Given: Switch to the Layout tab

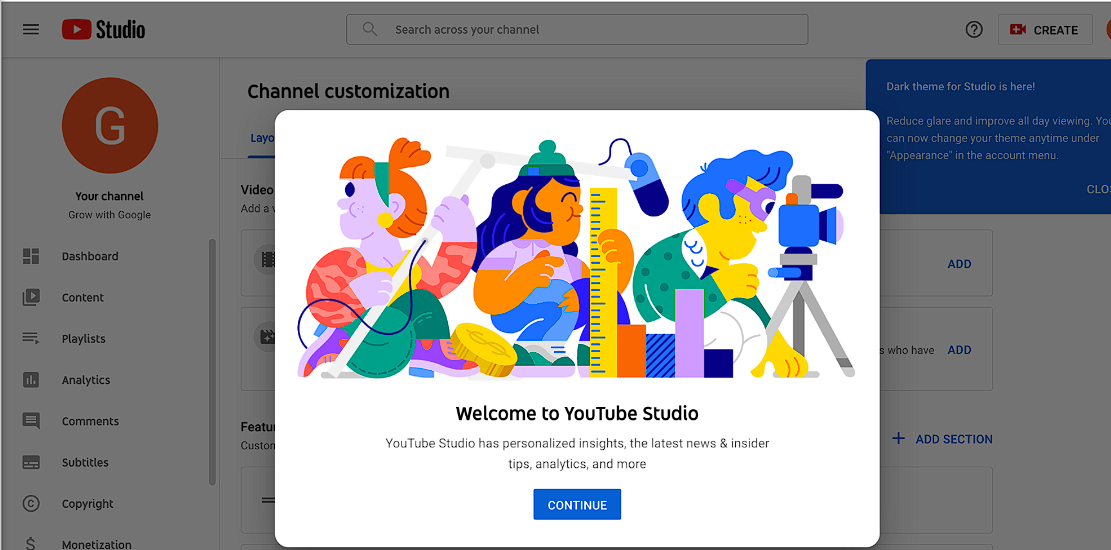Looking at the screenshot, I should coord(261,138).
